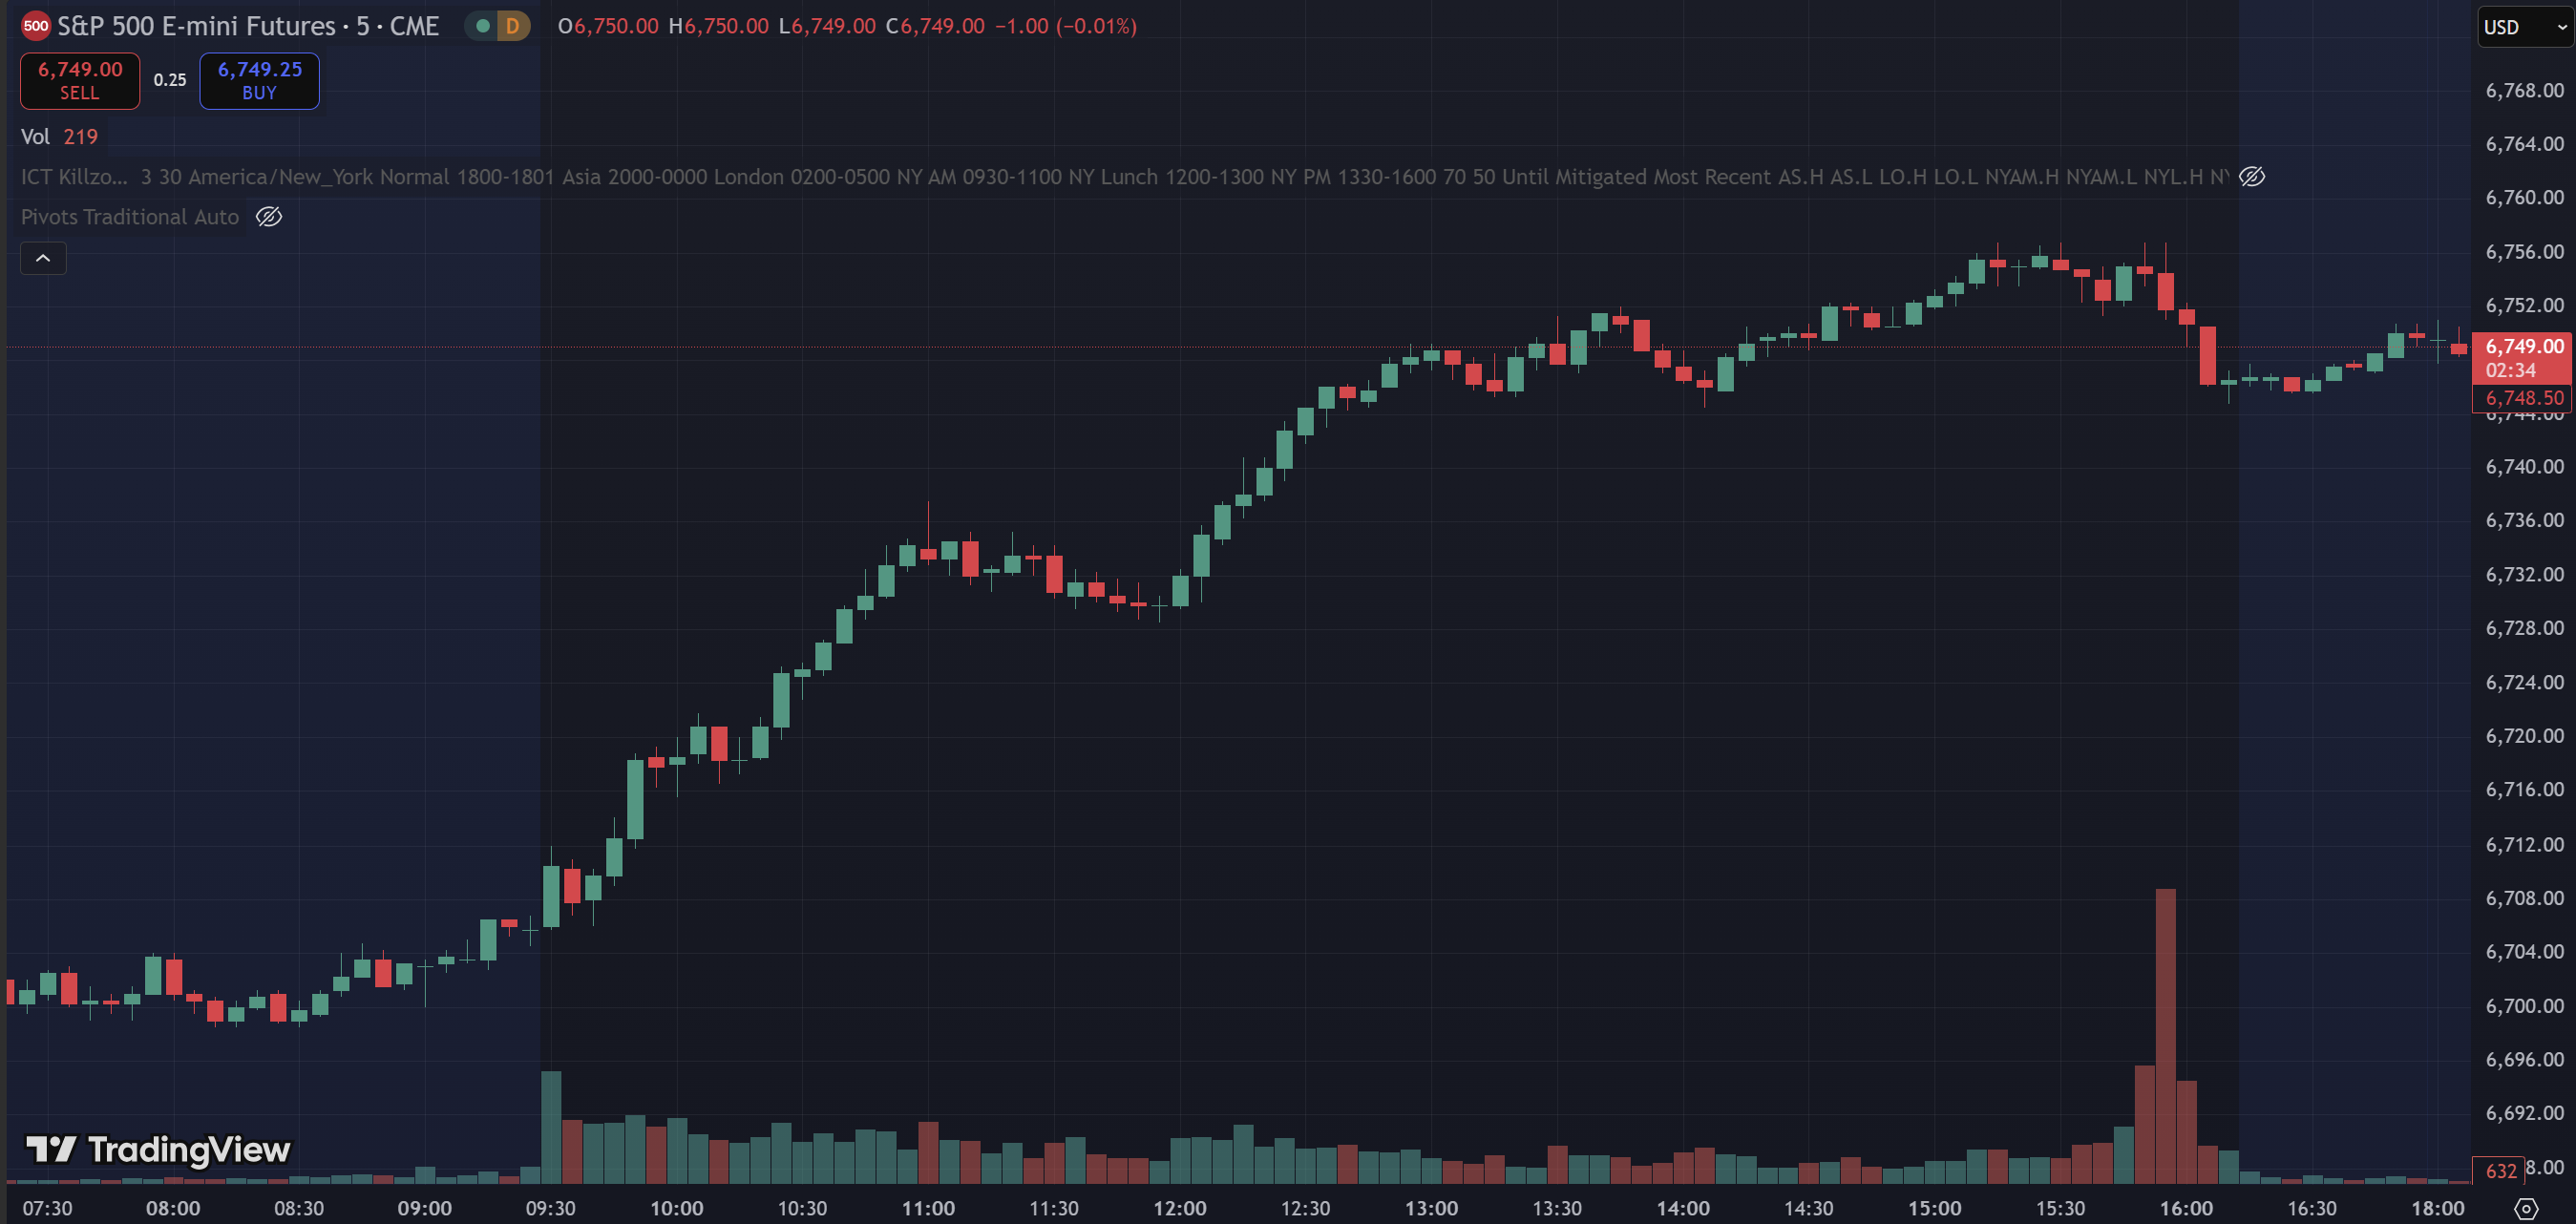Click the tallest red volume bar
Screen dimensions: 2576x1224
click(2165, 1035)
